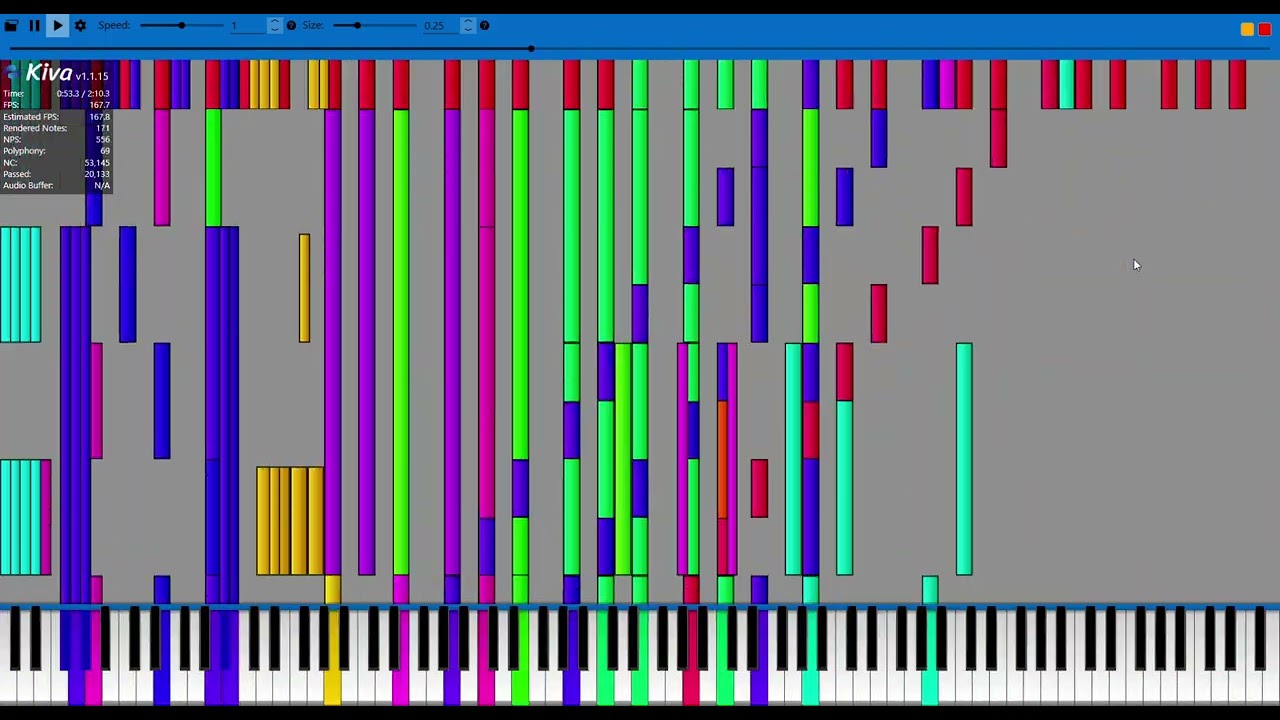The image size is (1280, 720).
Task: Open the Size help question mark
Action: tap(484, 26)
